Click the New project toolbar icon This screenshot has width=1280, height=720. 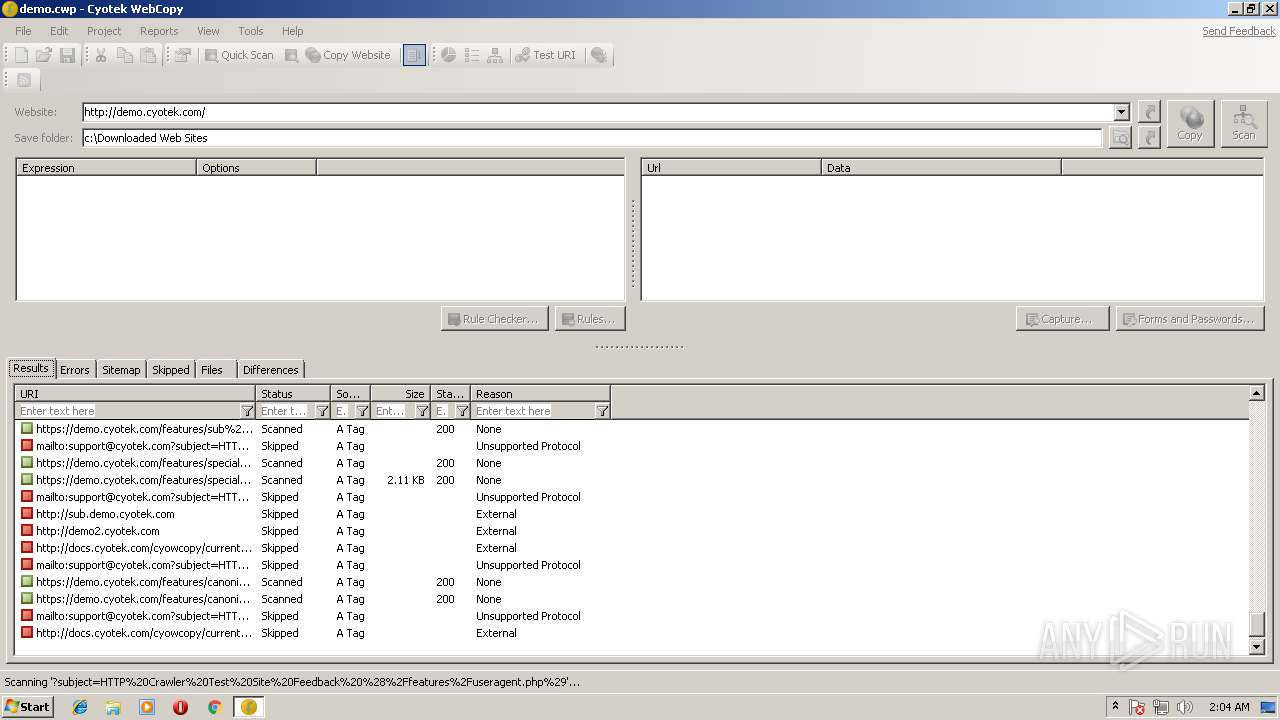click(x=21, y=55)
